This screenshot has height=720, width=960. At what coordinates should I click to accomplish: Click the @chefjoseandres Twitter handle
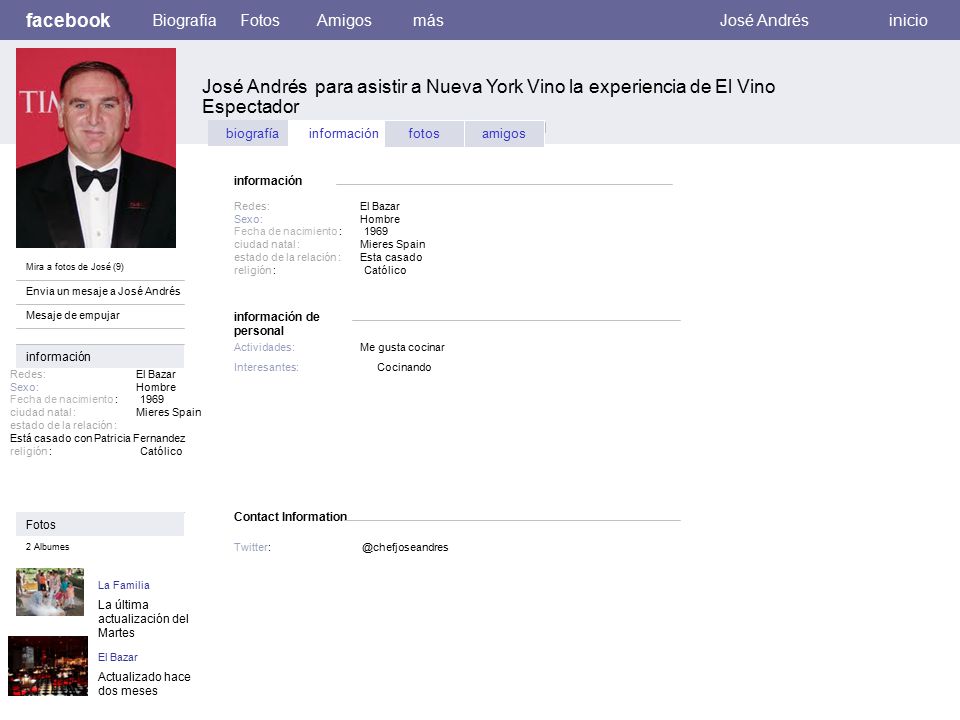coord(405,547)
